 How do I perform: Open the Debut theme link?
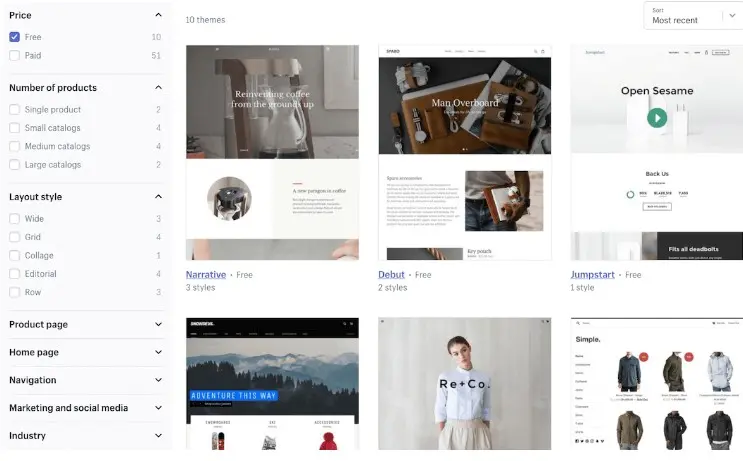coord(391,274)
